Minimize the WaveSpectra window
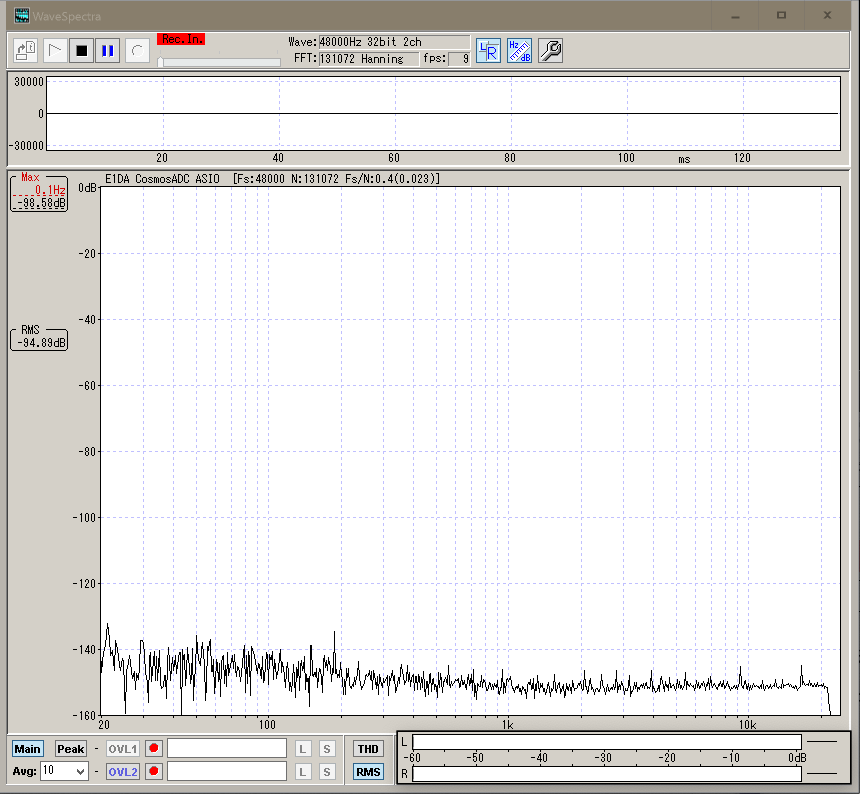This screenshot has height=794, width=860. pyautogui.click(x=735, y=16)
